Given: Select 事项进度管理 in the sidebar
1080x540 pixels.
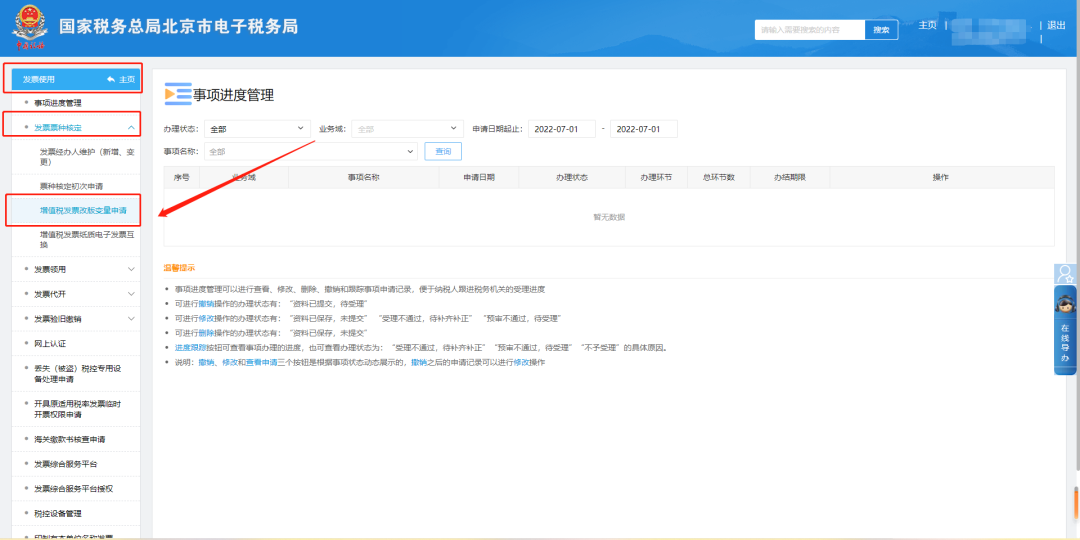Looking at the screenshot, I should [x=58, y=103].
